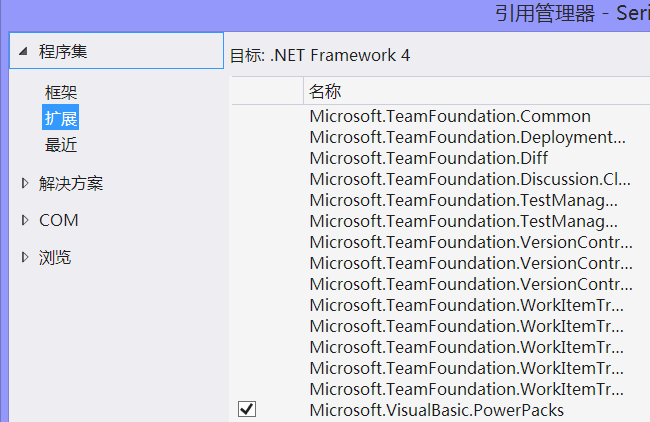
Task: Show the 最近 references list
Action: 61,145
